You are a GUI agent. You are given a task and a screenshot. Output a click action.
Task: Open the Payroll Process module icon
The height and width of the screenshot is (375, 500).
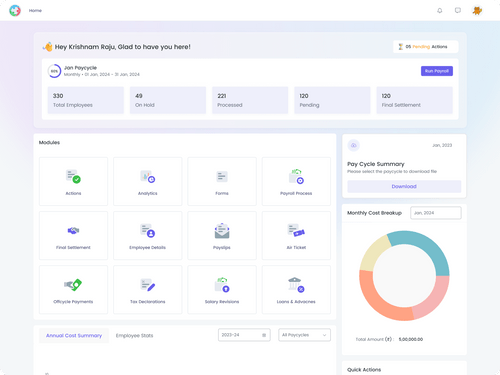[296, 176]
